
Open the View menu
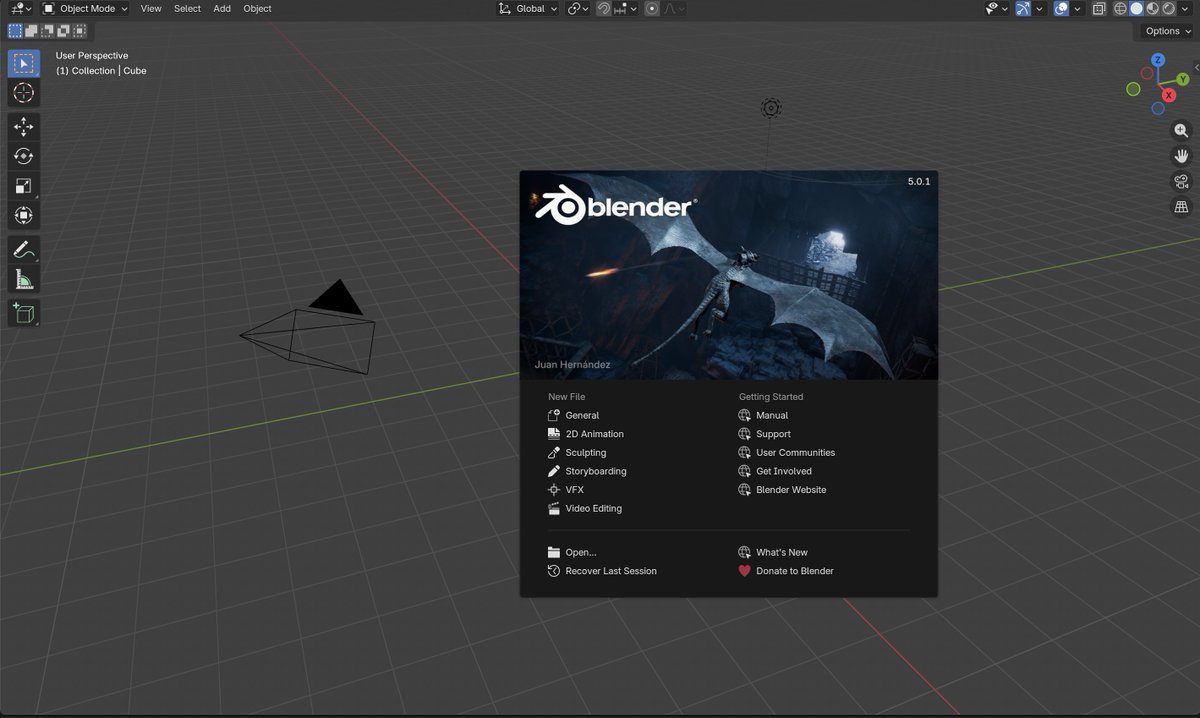[x=151, y=8]
